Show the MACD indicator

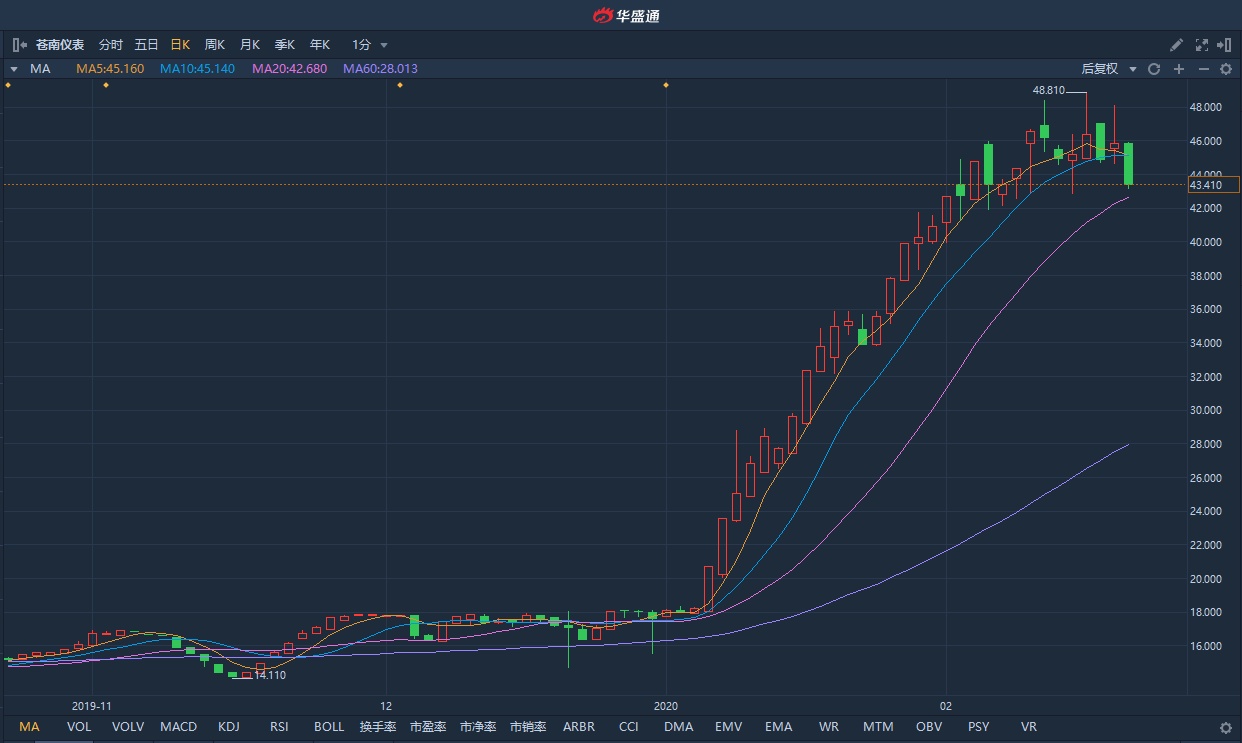click(179, 727)
